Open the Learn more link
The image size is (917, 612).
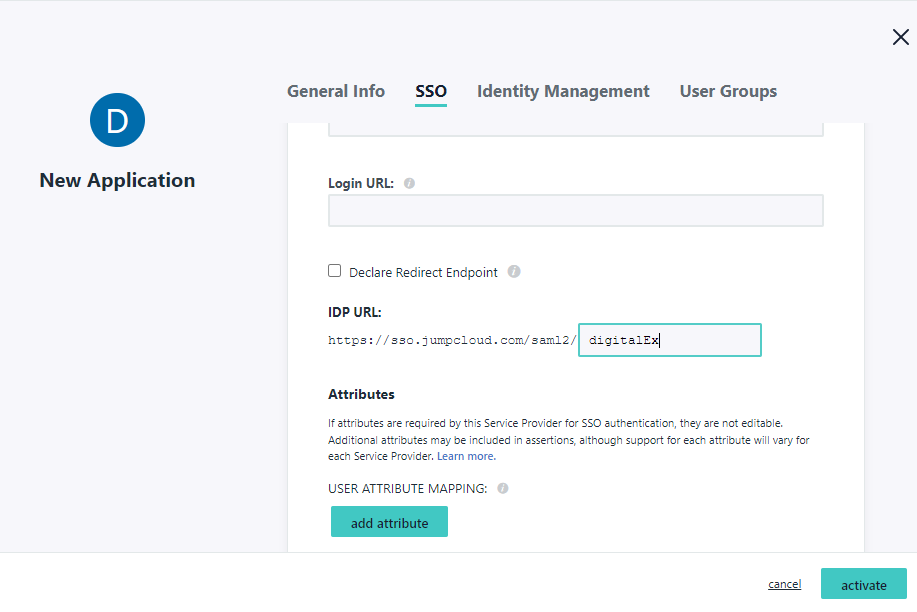click(466, 456)
